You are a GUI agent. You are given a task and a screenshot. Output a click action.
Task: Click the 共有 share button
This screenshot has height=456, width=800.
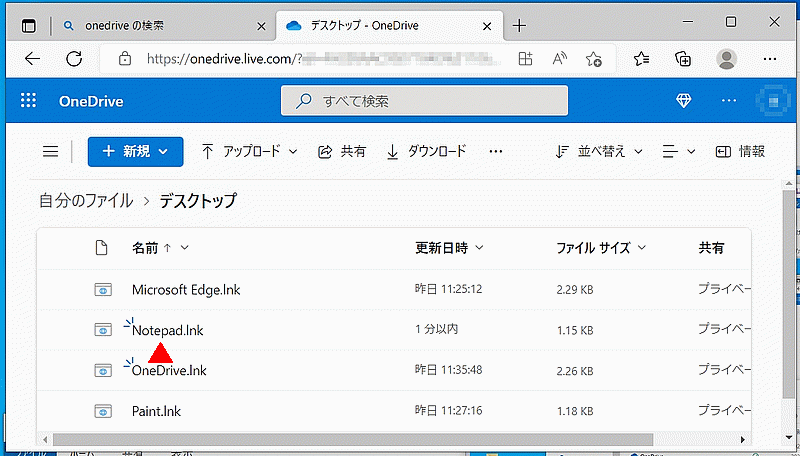pos(342,151)
